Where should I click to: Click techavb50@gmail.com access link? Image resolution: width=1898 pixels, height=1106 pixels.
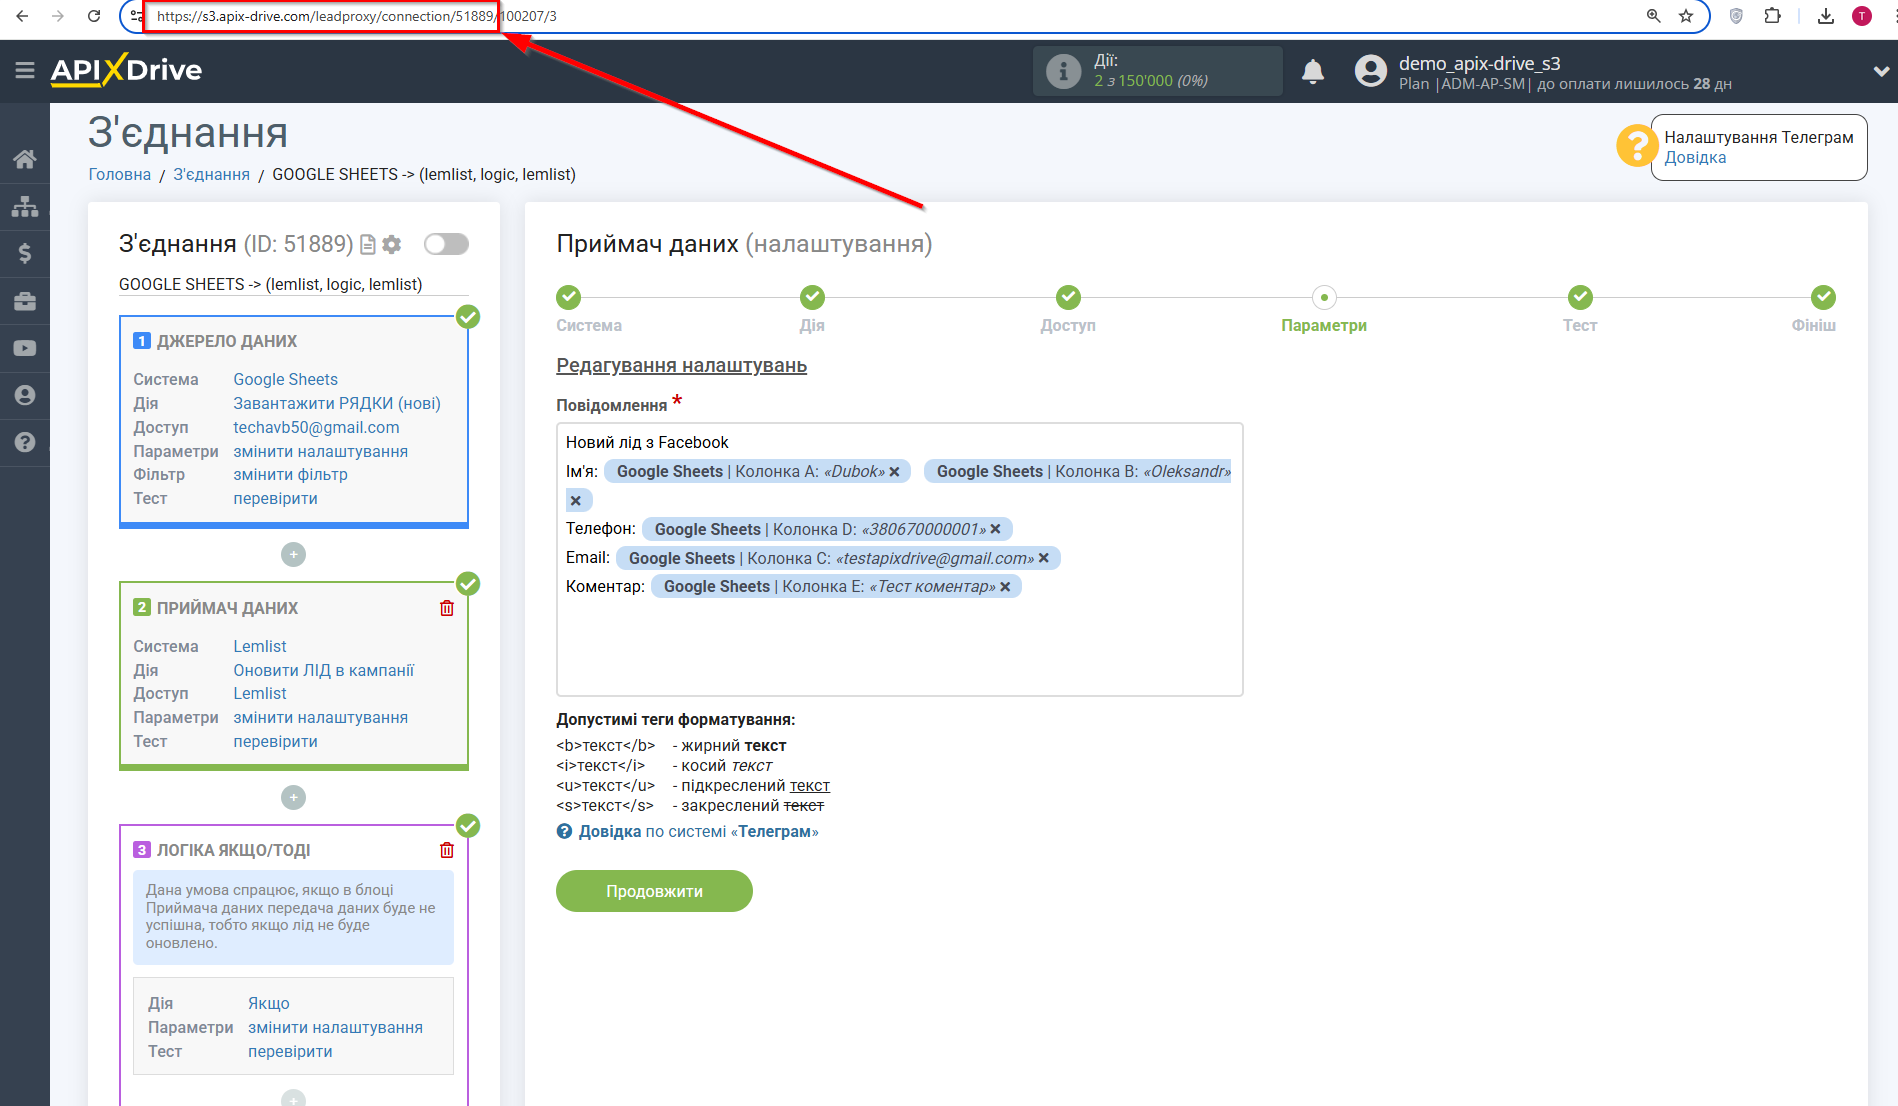[x=316, y=427]
